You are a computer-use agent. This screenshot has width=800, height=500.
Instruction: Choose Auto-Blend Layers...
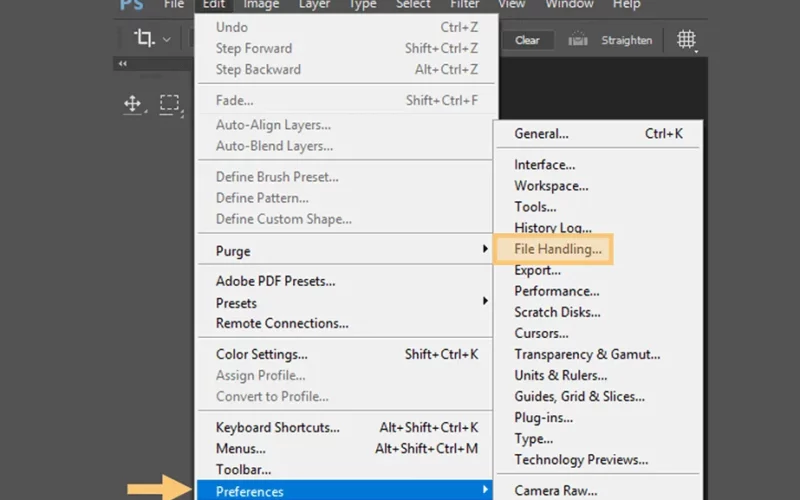click(x=345, y=146)
